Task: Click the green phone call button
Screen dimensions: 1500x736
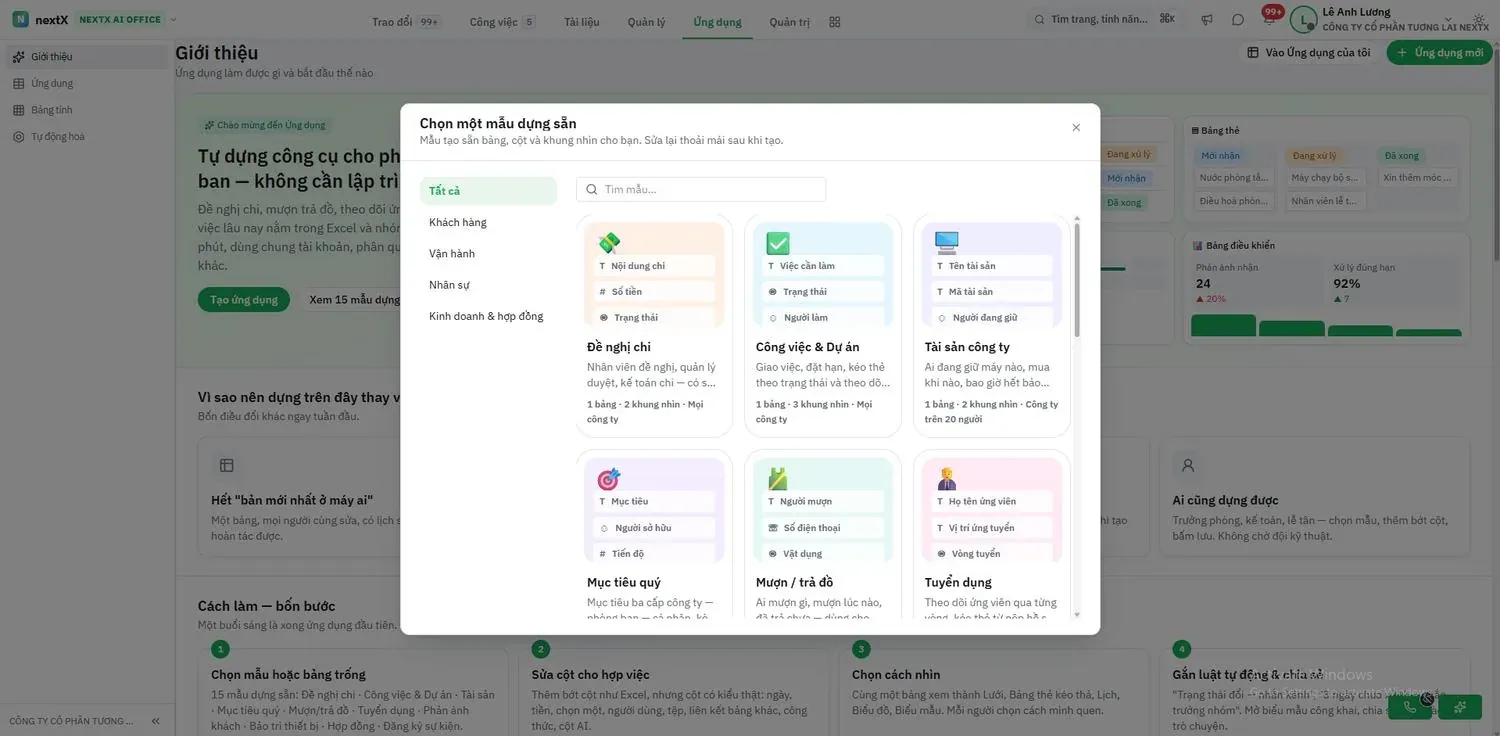Action: [x=1411, y=707]
